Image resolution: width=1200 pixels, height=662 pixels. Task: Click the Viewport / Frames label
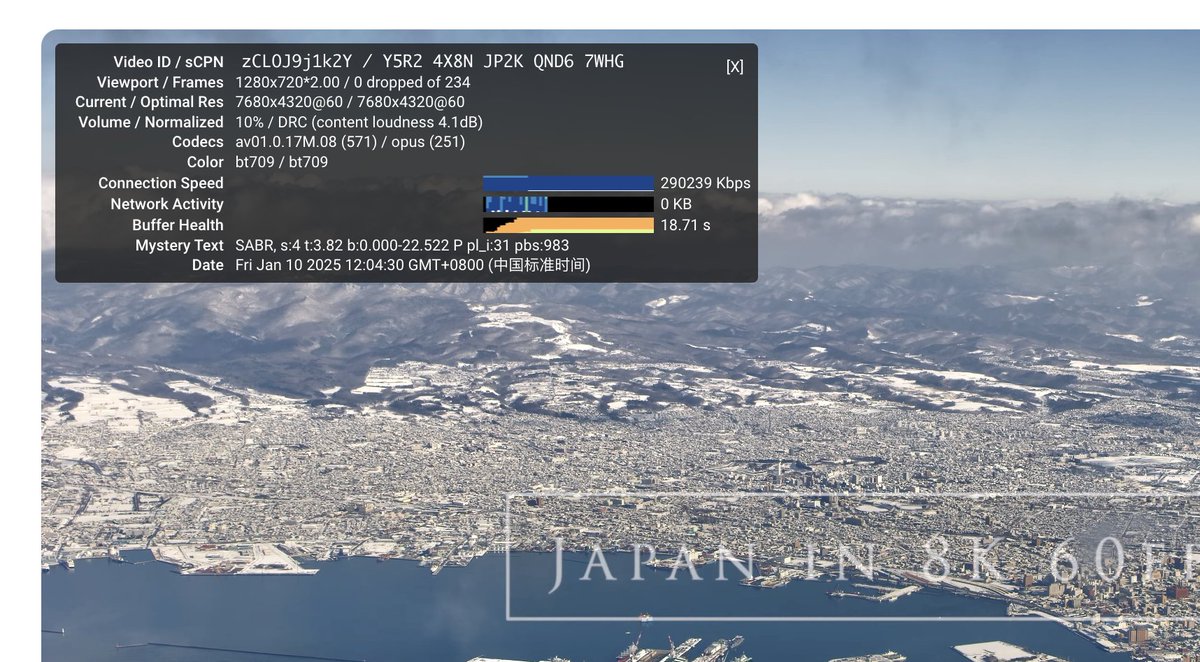coord(160,82)
